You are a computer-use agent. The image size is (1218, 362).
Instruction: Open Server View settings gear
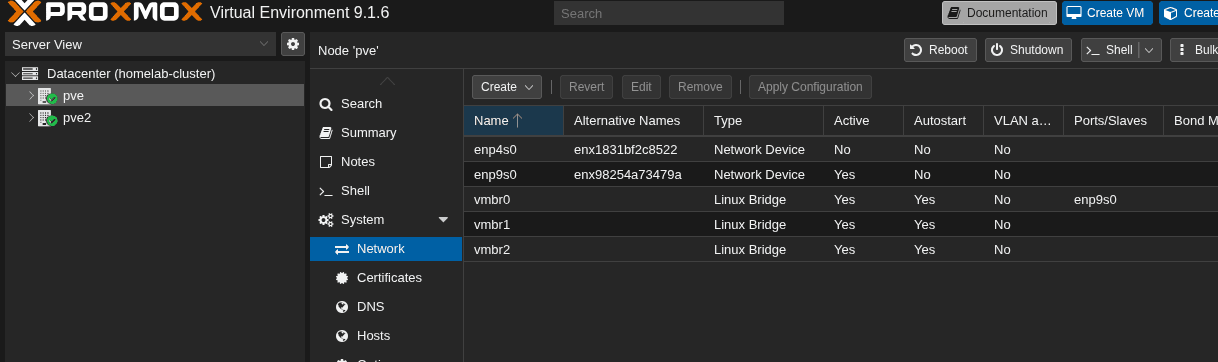[293, 44]
